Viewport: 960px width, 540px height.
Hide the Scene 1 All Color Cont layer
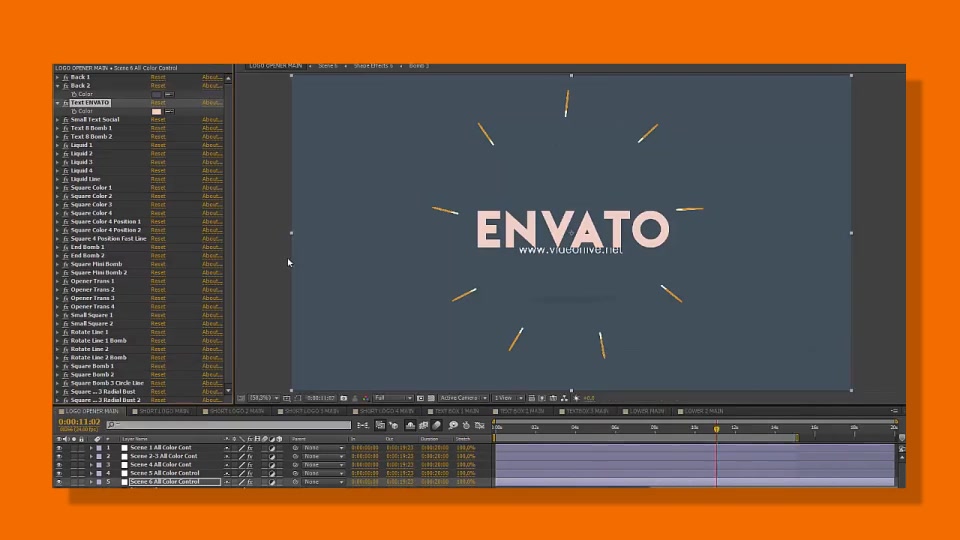(x=59, y=448)
